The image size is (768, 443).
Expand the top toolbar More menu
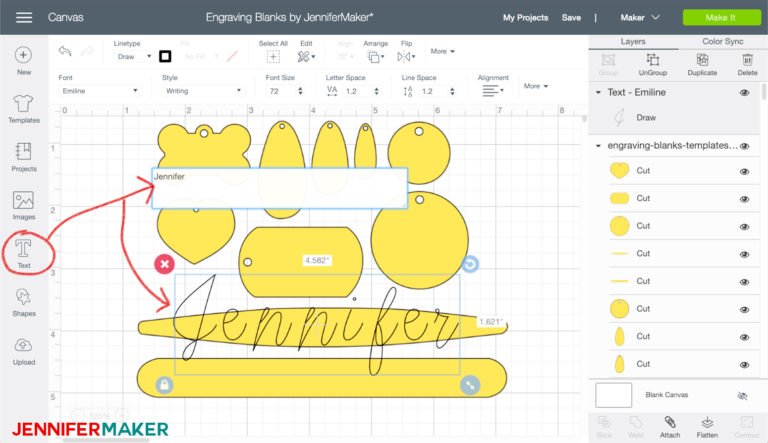click(x=442, y=51)
